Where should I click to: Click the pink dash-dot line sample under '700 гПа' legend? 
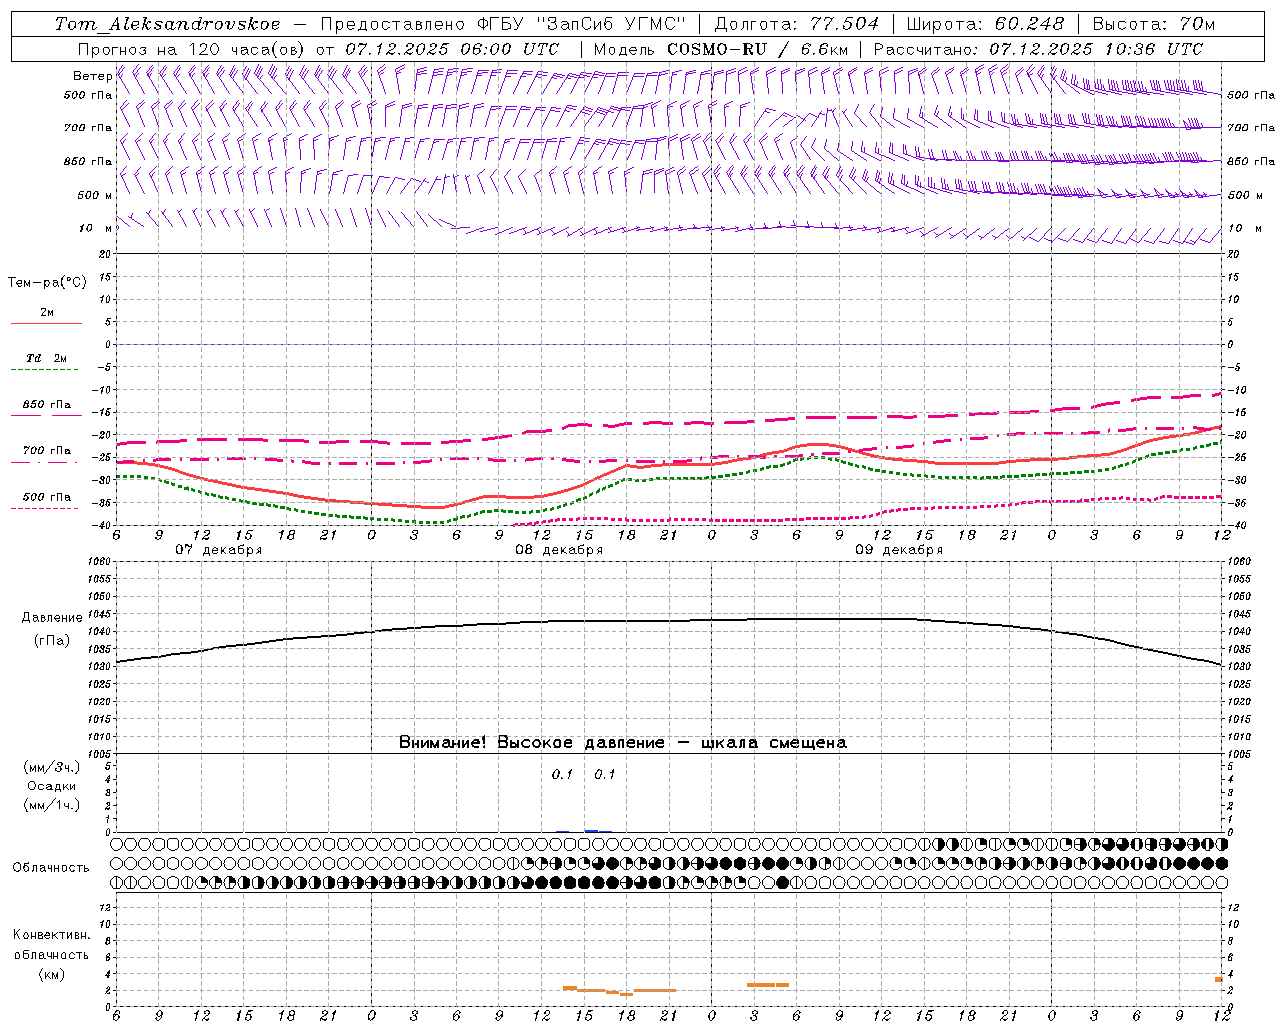[44, 462]
